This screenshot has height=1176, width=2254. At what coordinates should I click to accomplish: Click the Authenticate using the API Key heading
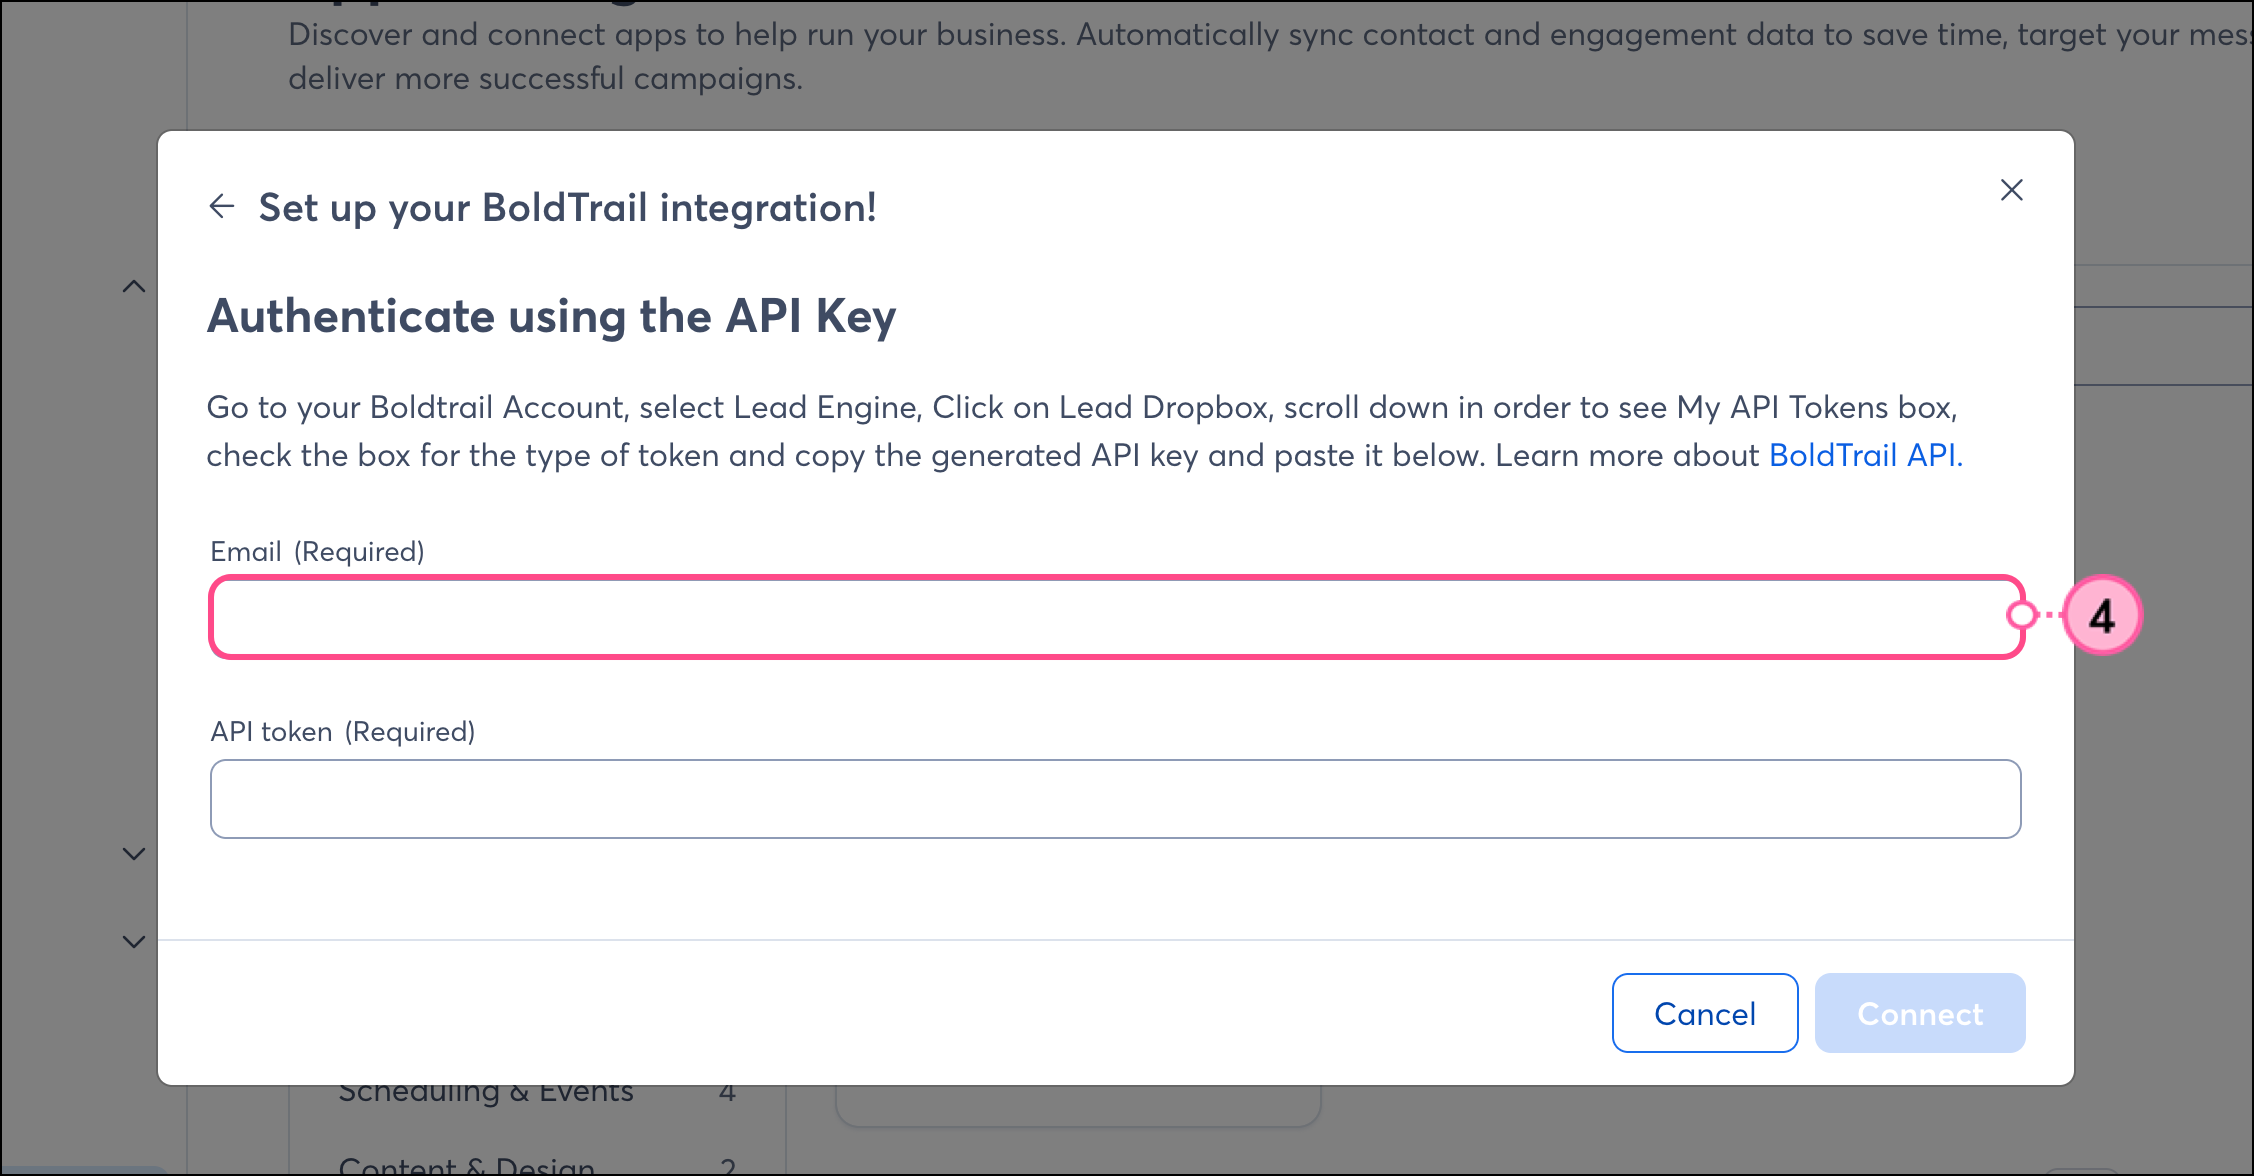(x=551, y=316)
